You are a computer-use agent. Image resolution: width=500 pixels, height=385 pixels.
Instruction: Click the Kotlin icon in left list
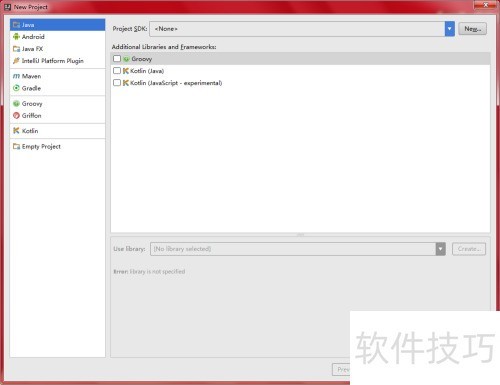16,131
